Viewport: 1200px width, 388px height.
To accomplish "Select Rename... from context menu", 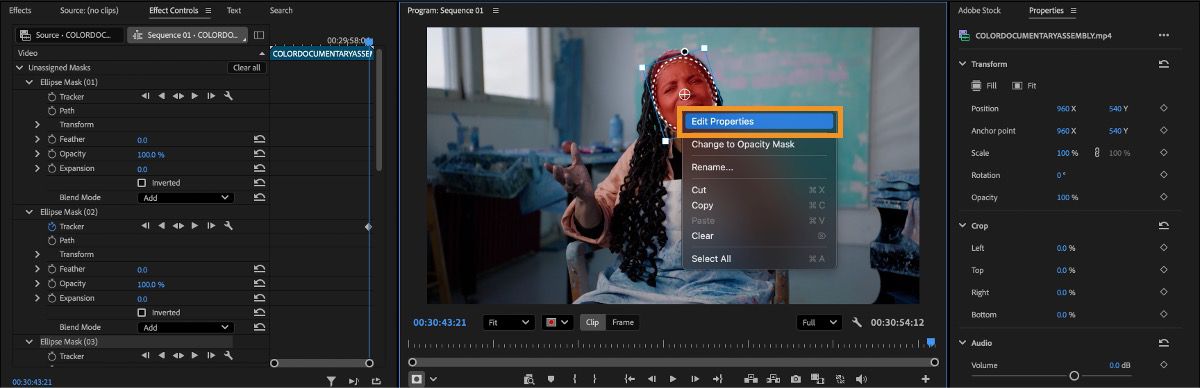I will click(x=759, y=167).
